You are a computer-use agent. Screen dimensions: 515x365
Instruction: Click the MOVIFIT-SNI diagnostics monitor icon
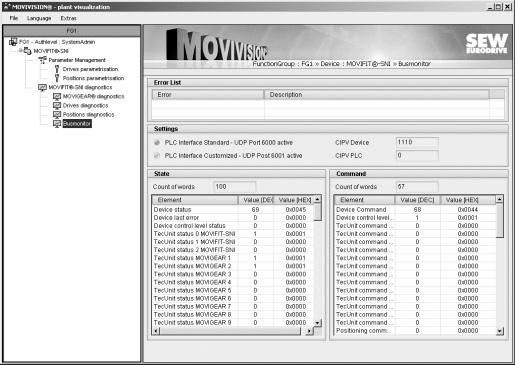42,87
